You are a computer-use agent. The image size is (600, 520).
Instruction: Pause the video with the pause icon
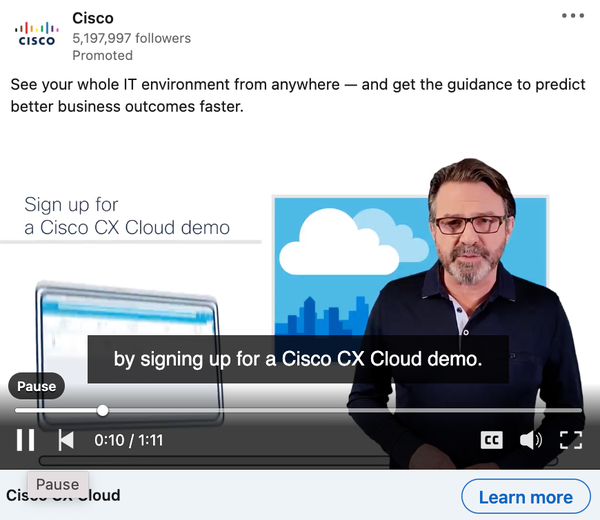pyautogui.click(x=25, y=440)
